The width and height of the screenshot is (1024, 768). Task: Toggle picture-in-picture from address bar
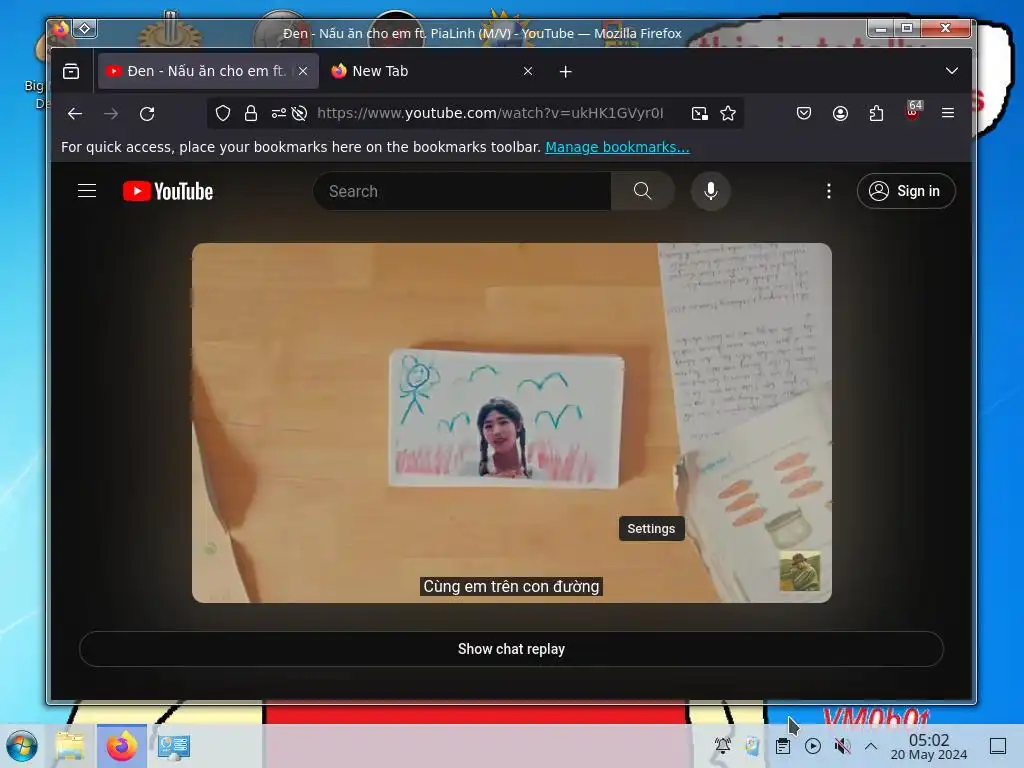point(699,114)
